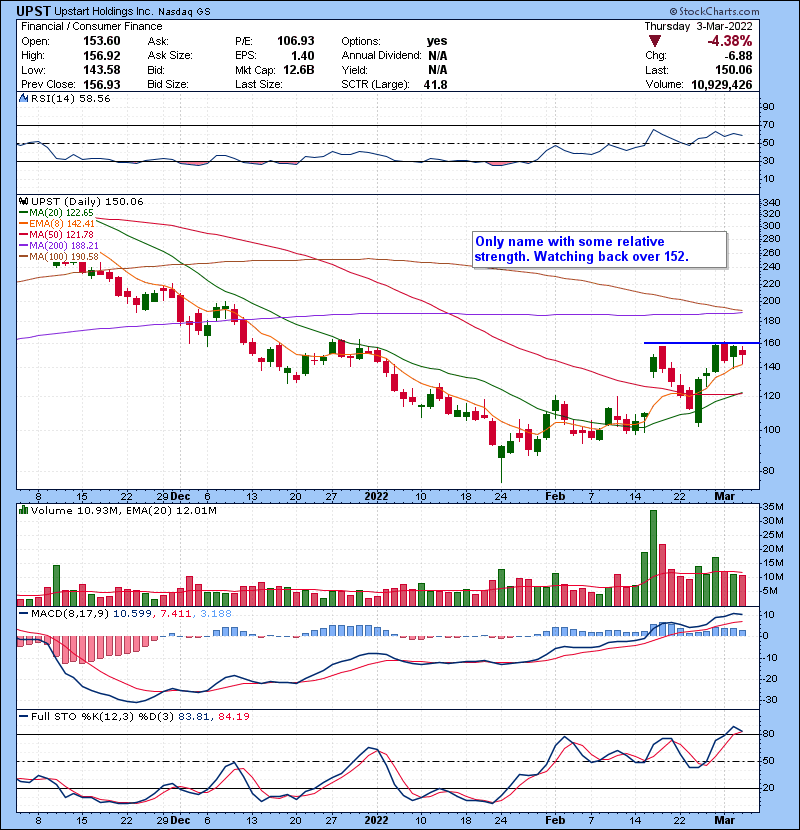The height and width of the screenshot is (830, 800).
Task: Click the Volume value 10,929,426
Action: coord(722,85)
